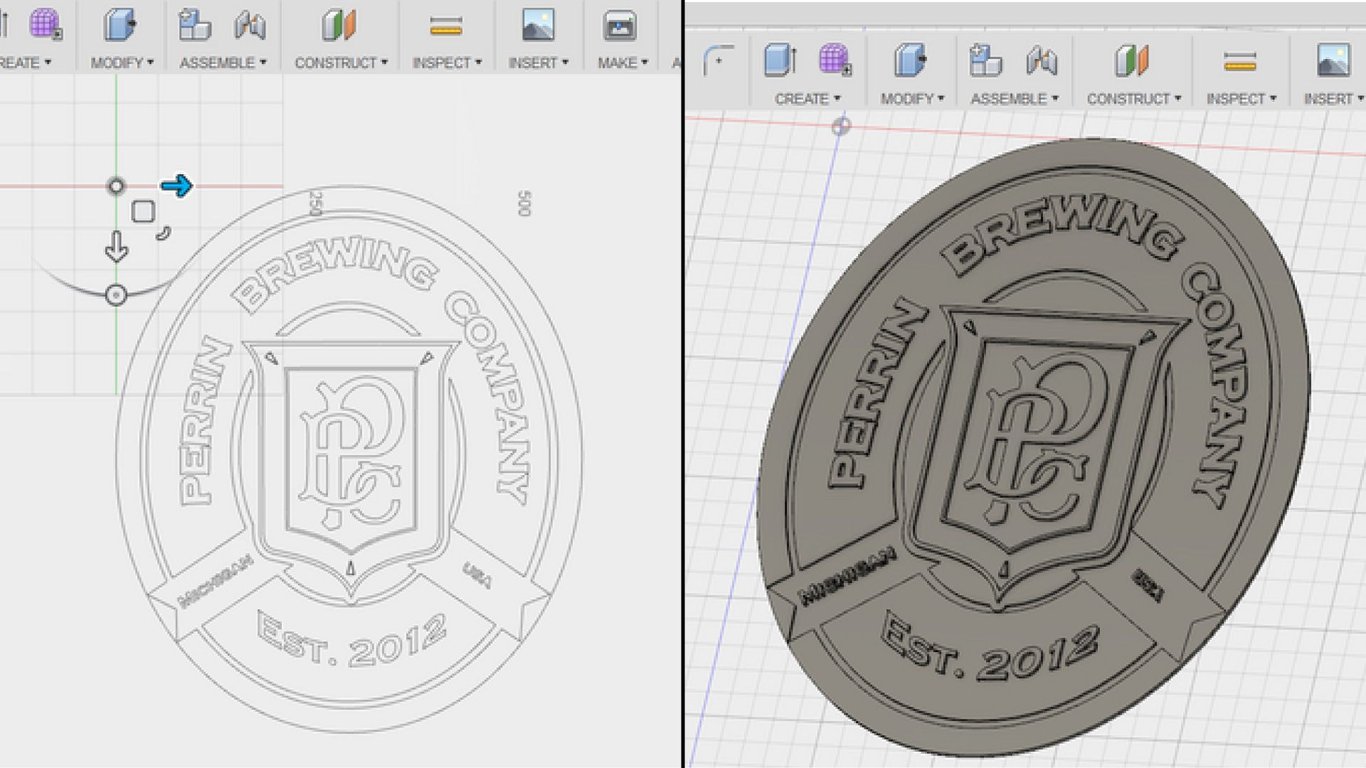Click the Construct plane icon in left window

[340, 25]
